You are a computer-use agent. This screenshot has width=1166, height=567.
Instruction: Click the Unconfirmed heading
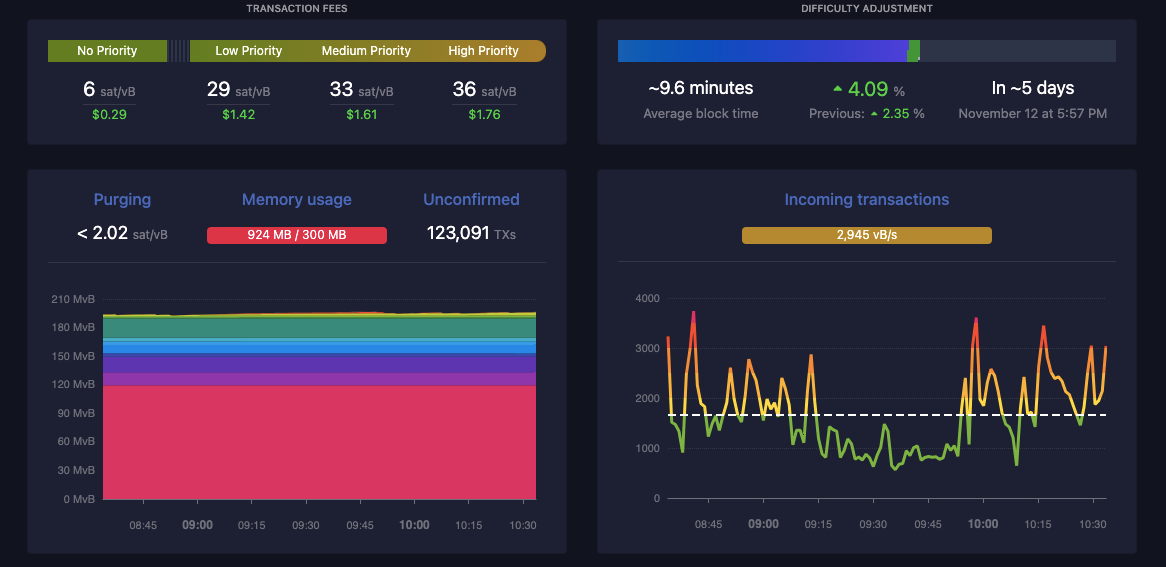click(471, 200)
